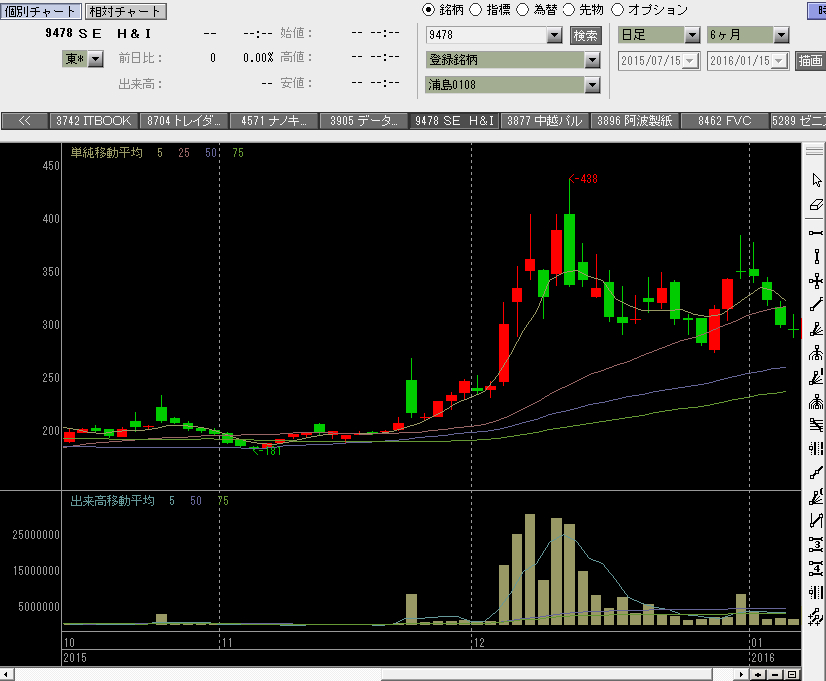
Task: Click the 描画 draw button
Action: (x=810, y=61)
